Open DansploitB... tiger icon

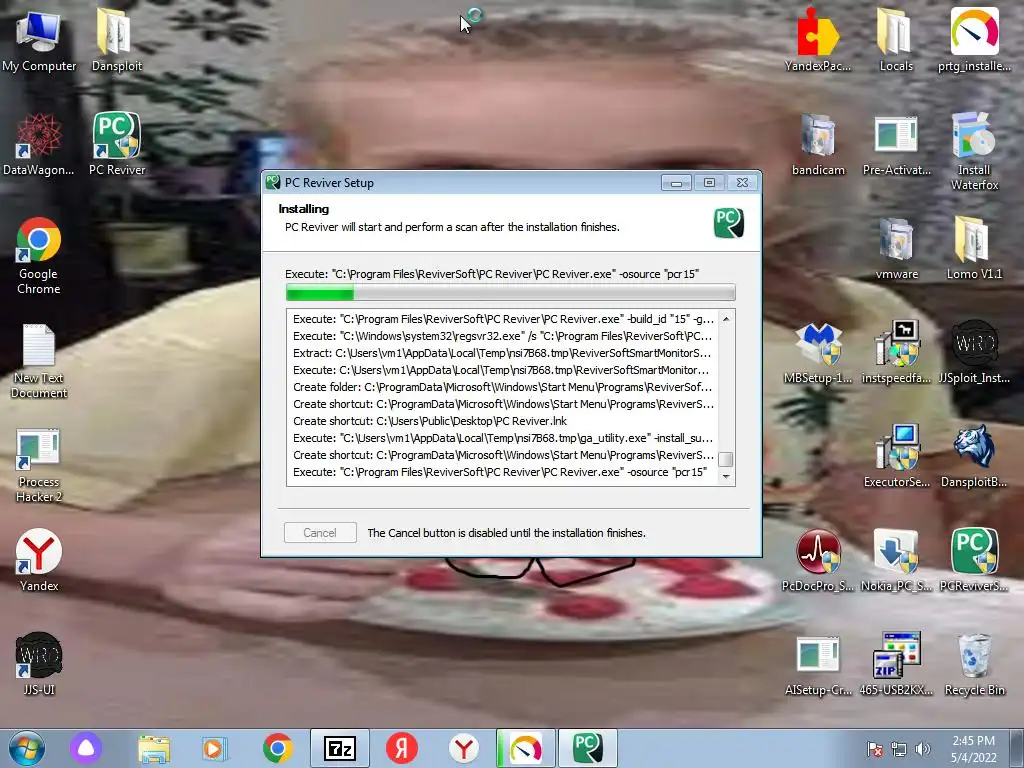coord(974,456)
